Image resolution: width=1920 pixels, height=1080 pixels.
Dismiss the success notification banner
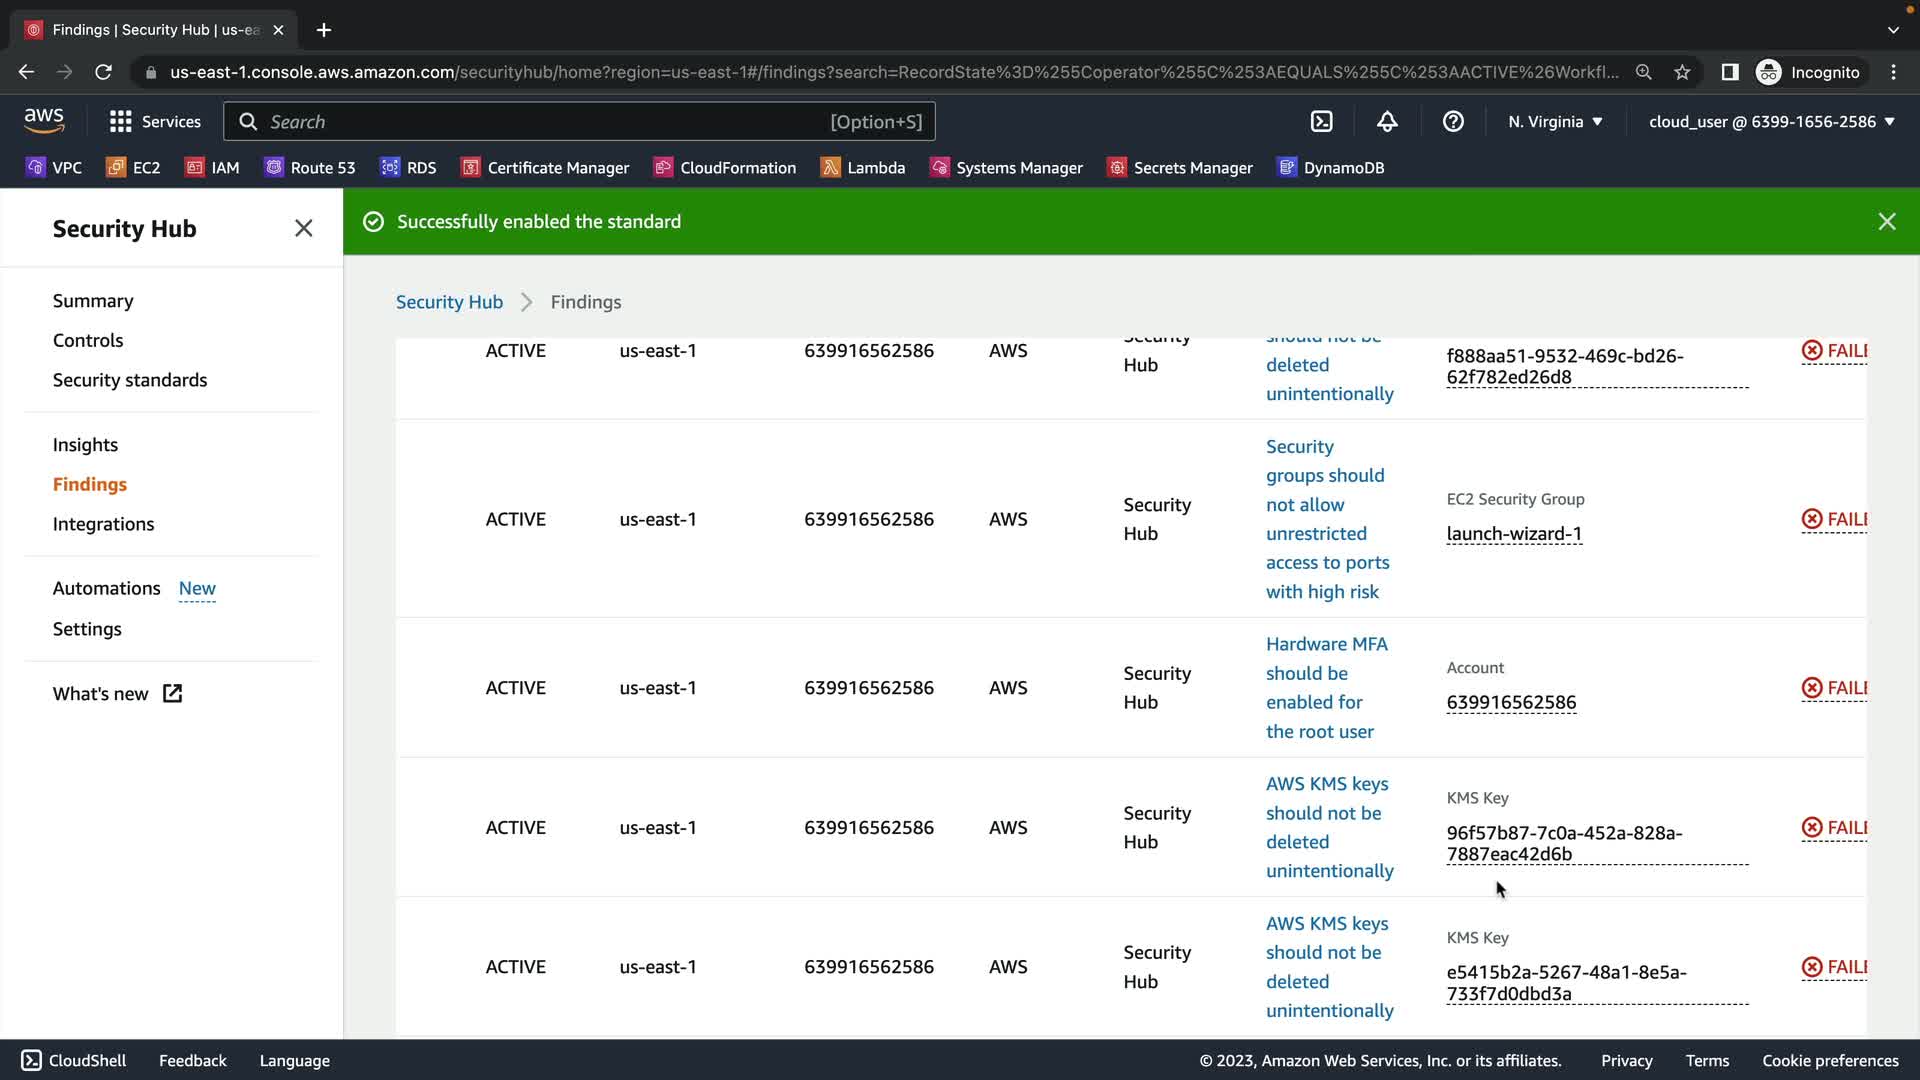[x=1886, y=221]
